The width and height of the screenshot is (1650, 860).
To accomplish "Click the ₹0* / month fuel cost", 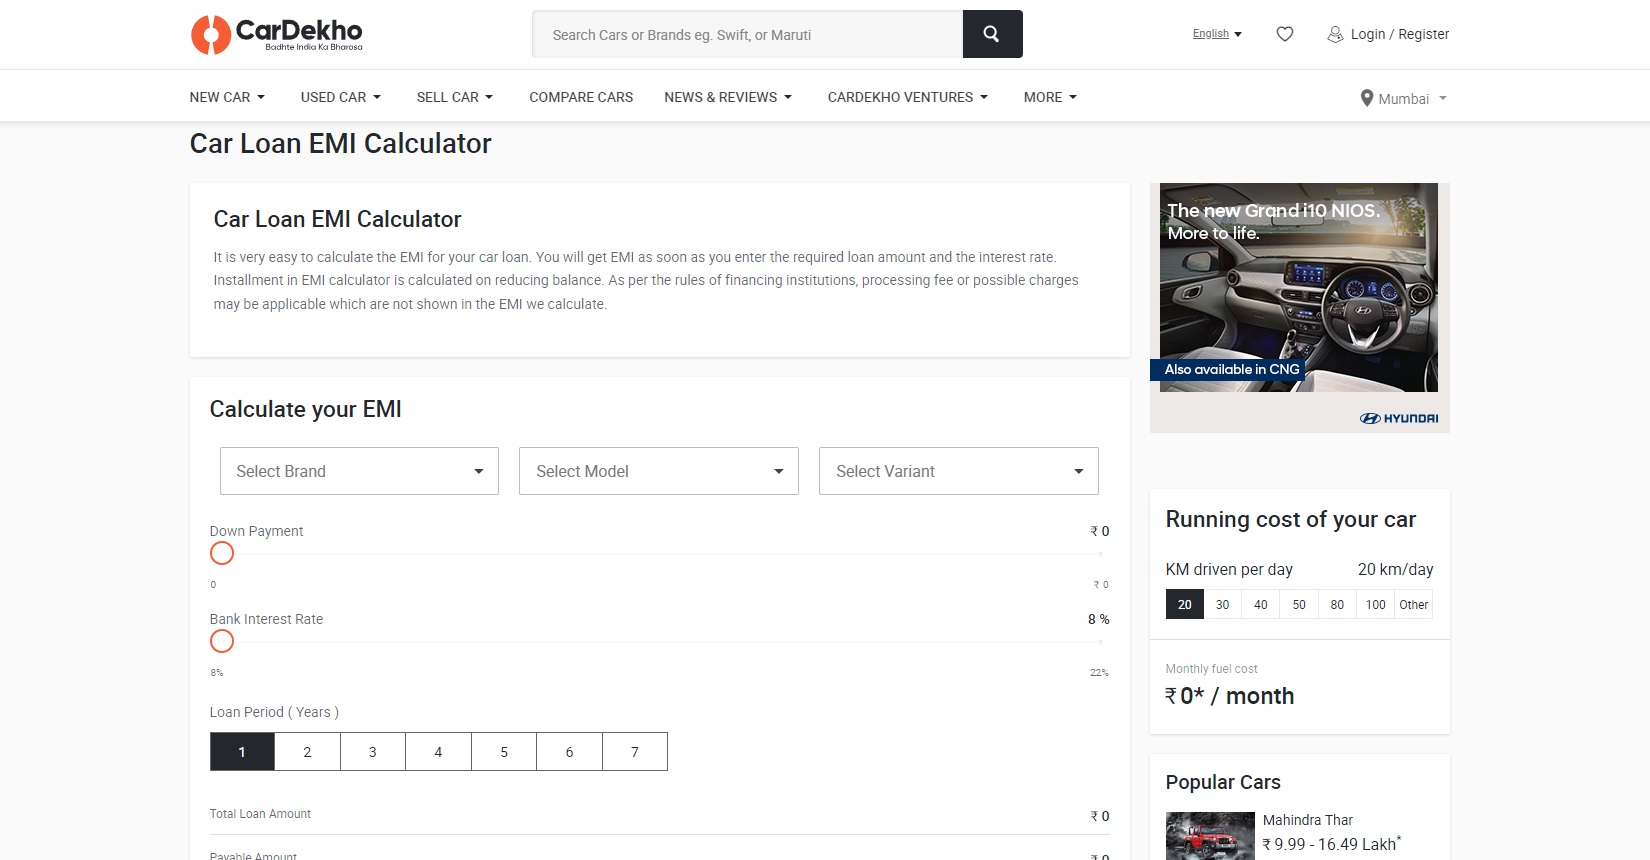I will pyautogui.click(x=1230, y=696).
